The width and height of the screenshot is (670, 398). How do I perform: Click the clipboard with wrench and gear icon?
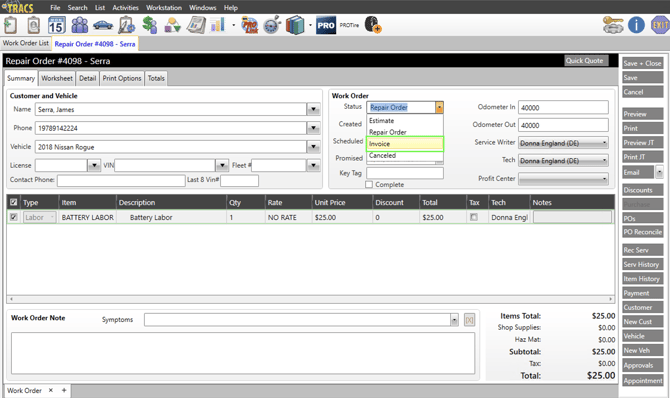pyautogui.click(x=126, y=25)
